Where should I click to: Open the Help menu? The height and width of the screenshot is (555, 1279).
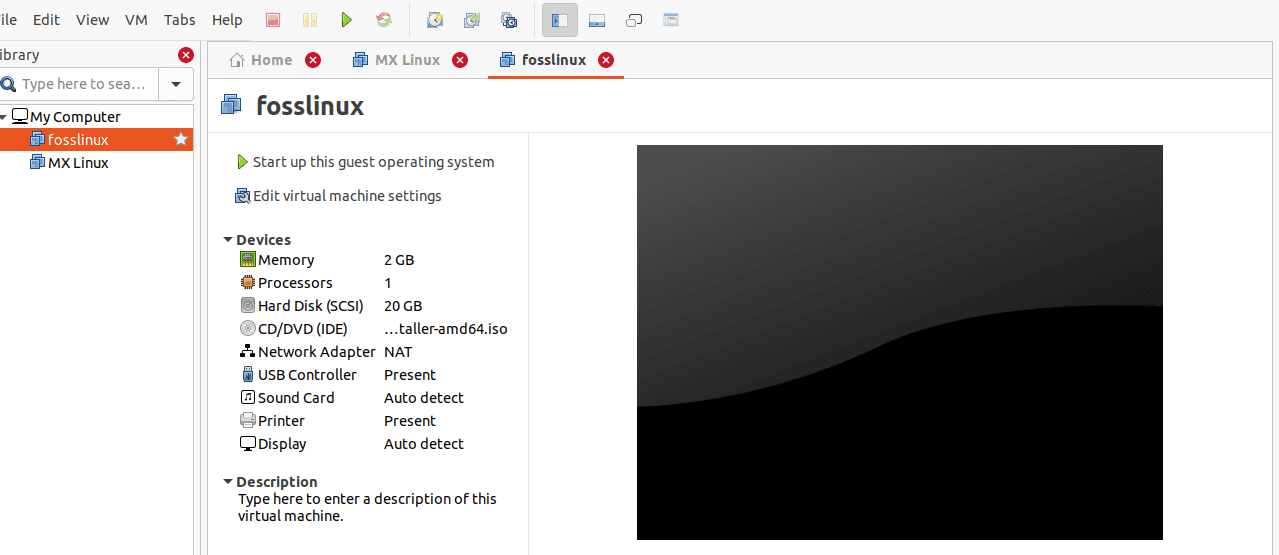pos(227,20)
